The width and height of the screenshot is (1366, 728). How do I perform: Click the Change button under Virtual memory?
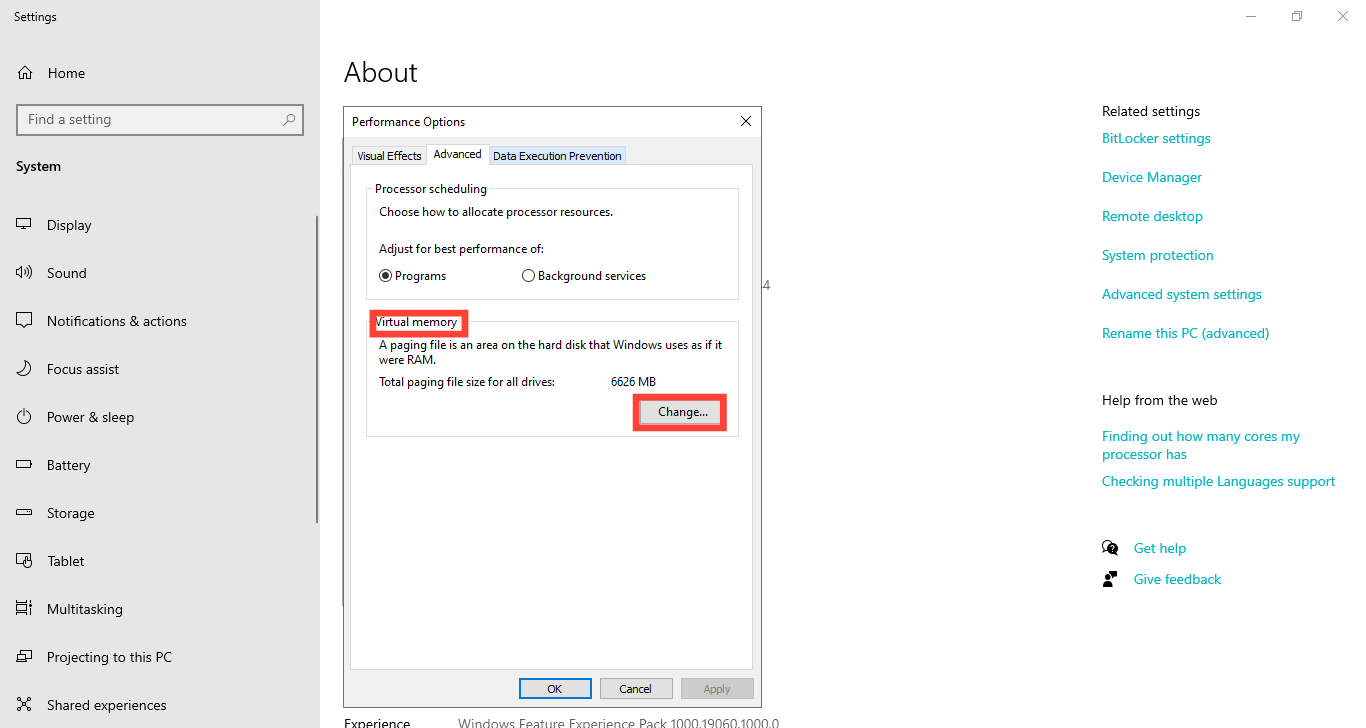point(679,411)
